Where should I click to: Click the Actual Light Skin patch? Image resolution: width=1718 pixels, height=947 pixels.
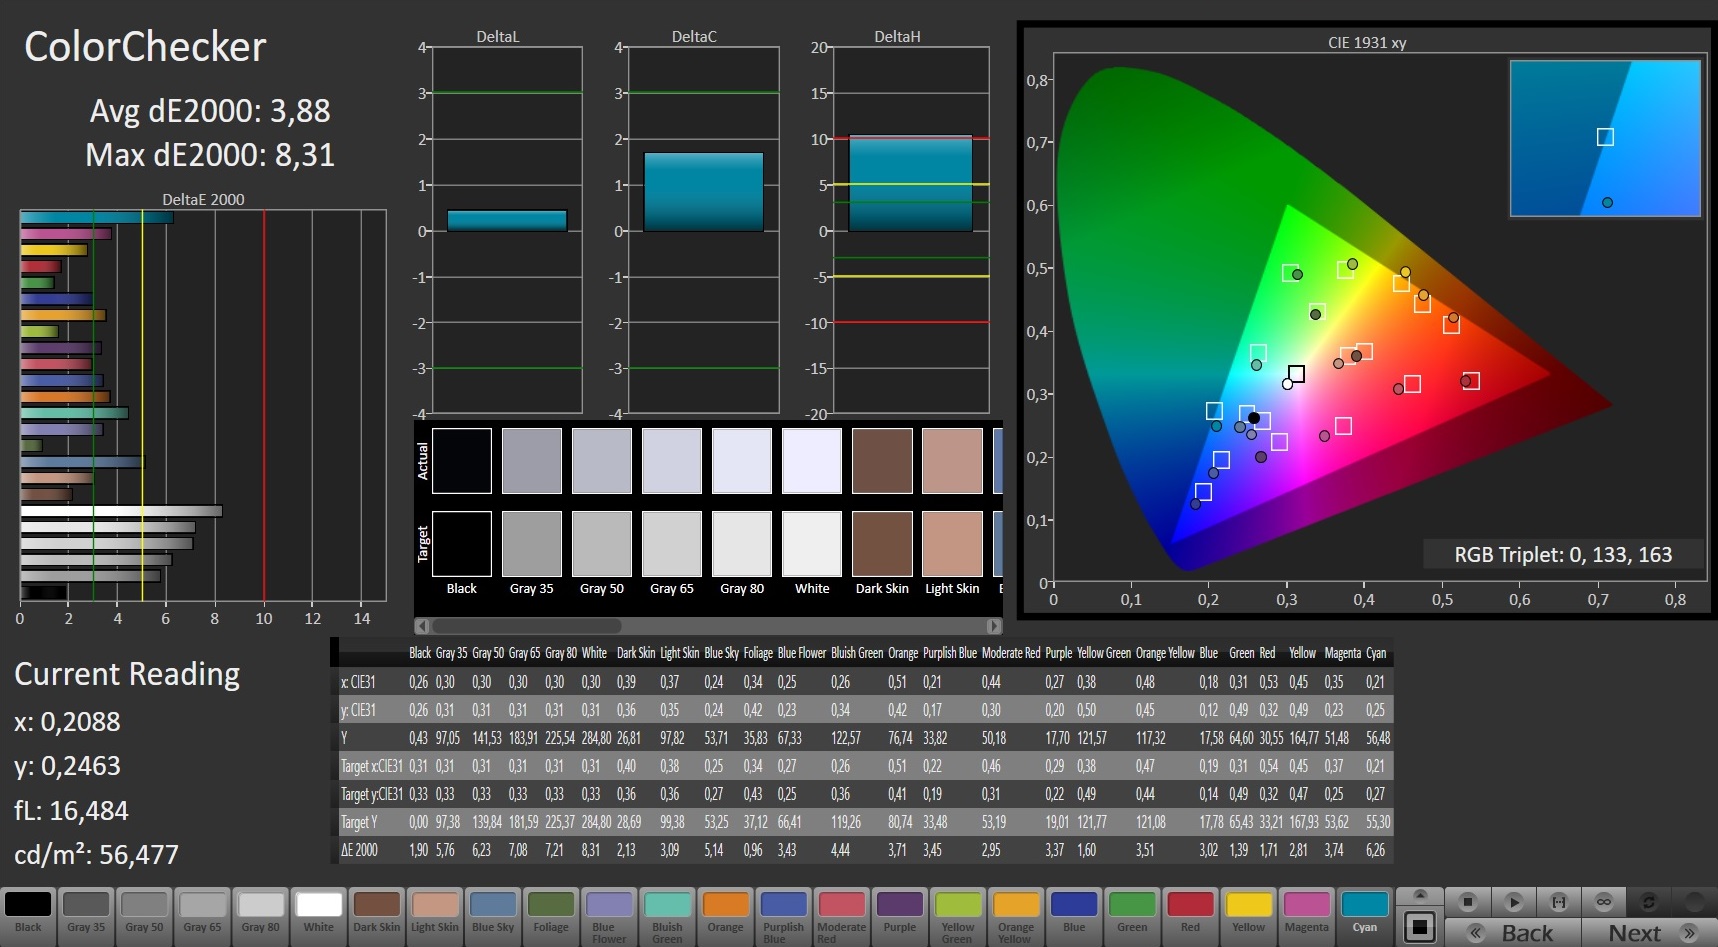(952, 461)
